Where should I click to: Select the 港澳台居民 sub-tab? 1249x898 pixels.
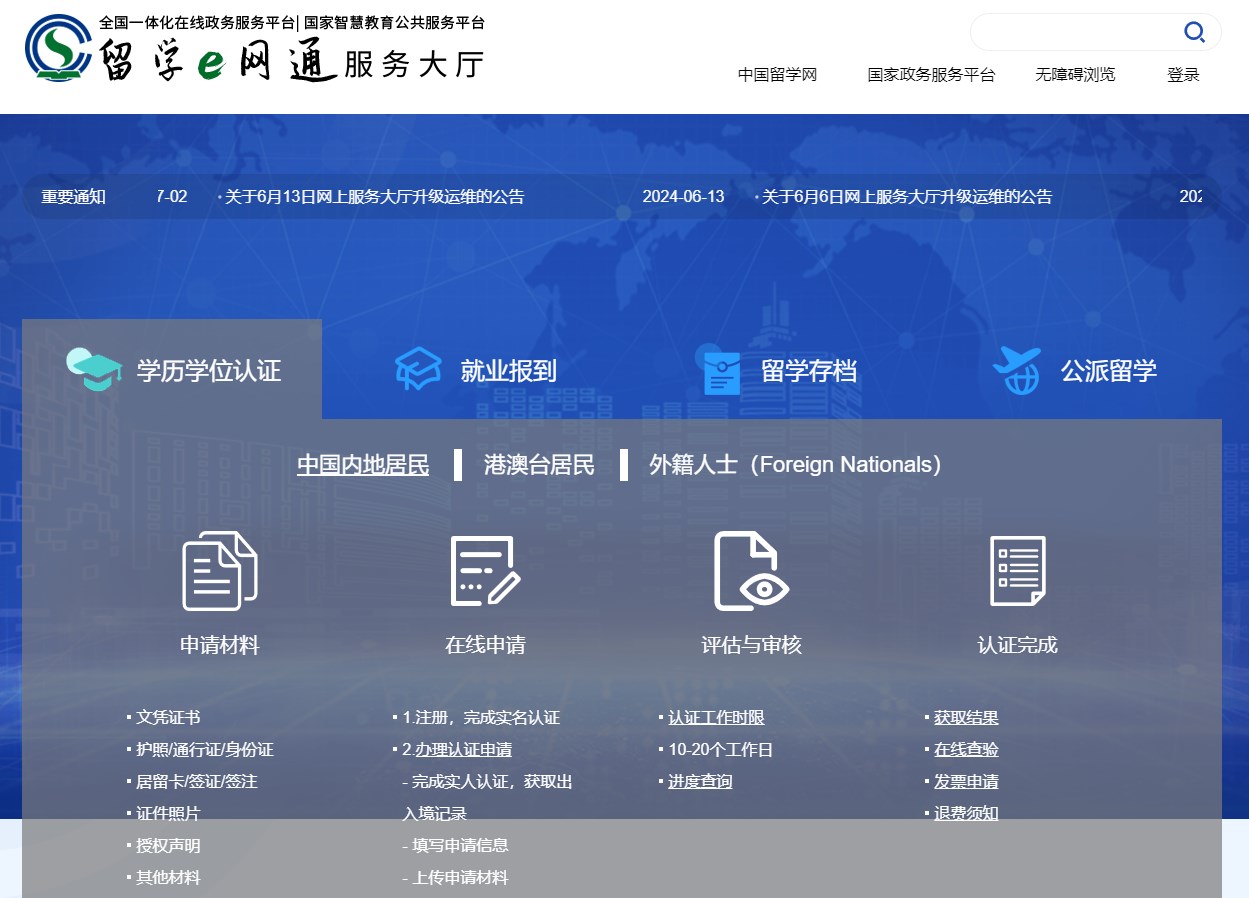(539, 465)
